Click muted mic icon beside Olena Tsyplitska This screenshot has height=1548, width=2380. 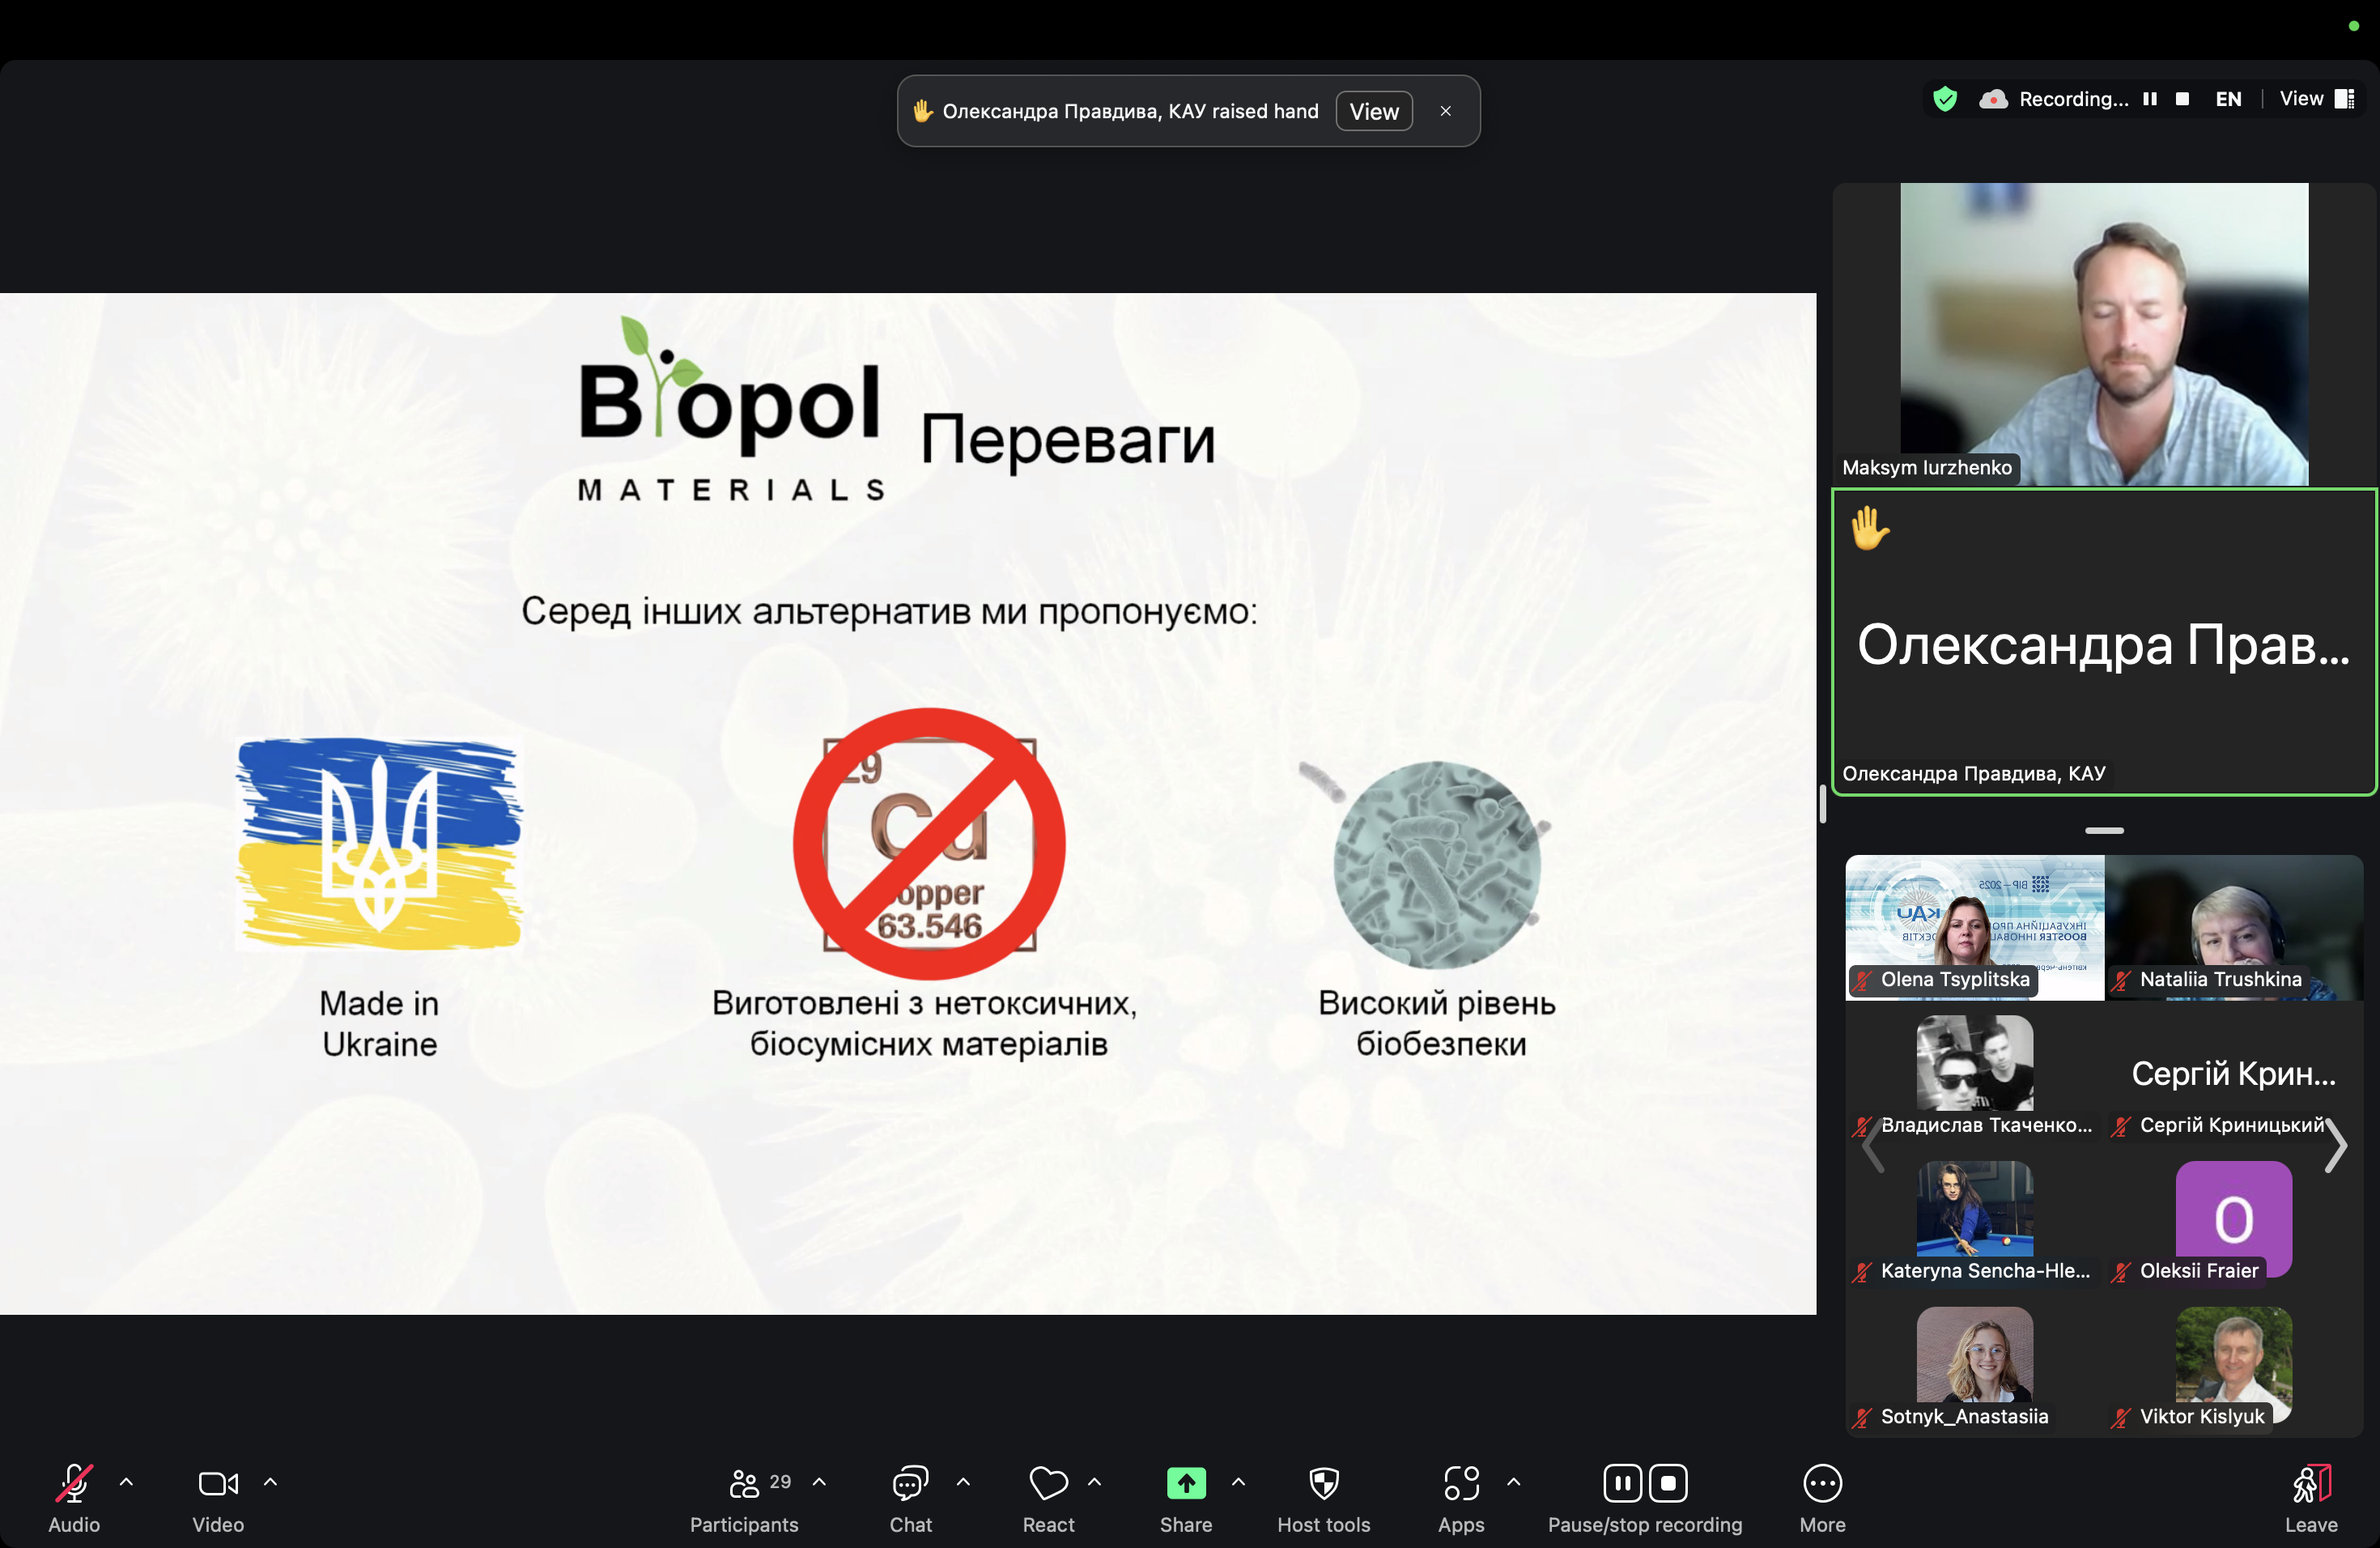1862,980
